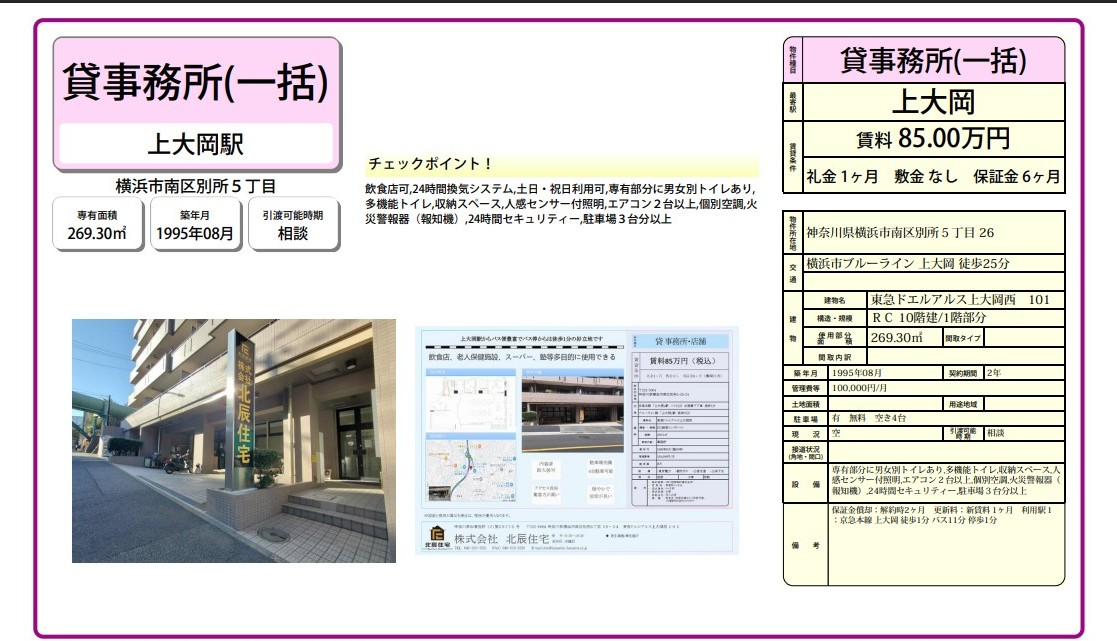Click the address 横浜市南区別所５丁目

196,187
